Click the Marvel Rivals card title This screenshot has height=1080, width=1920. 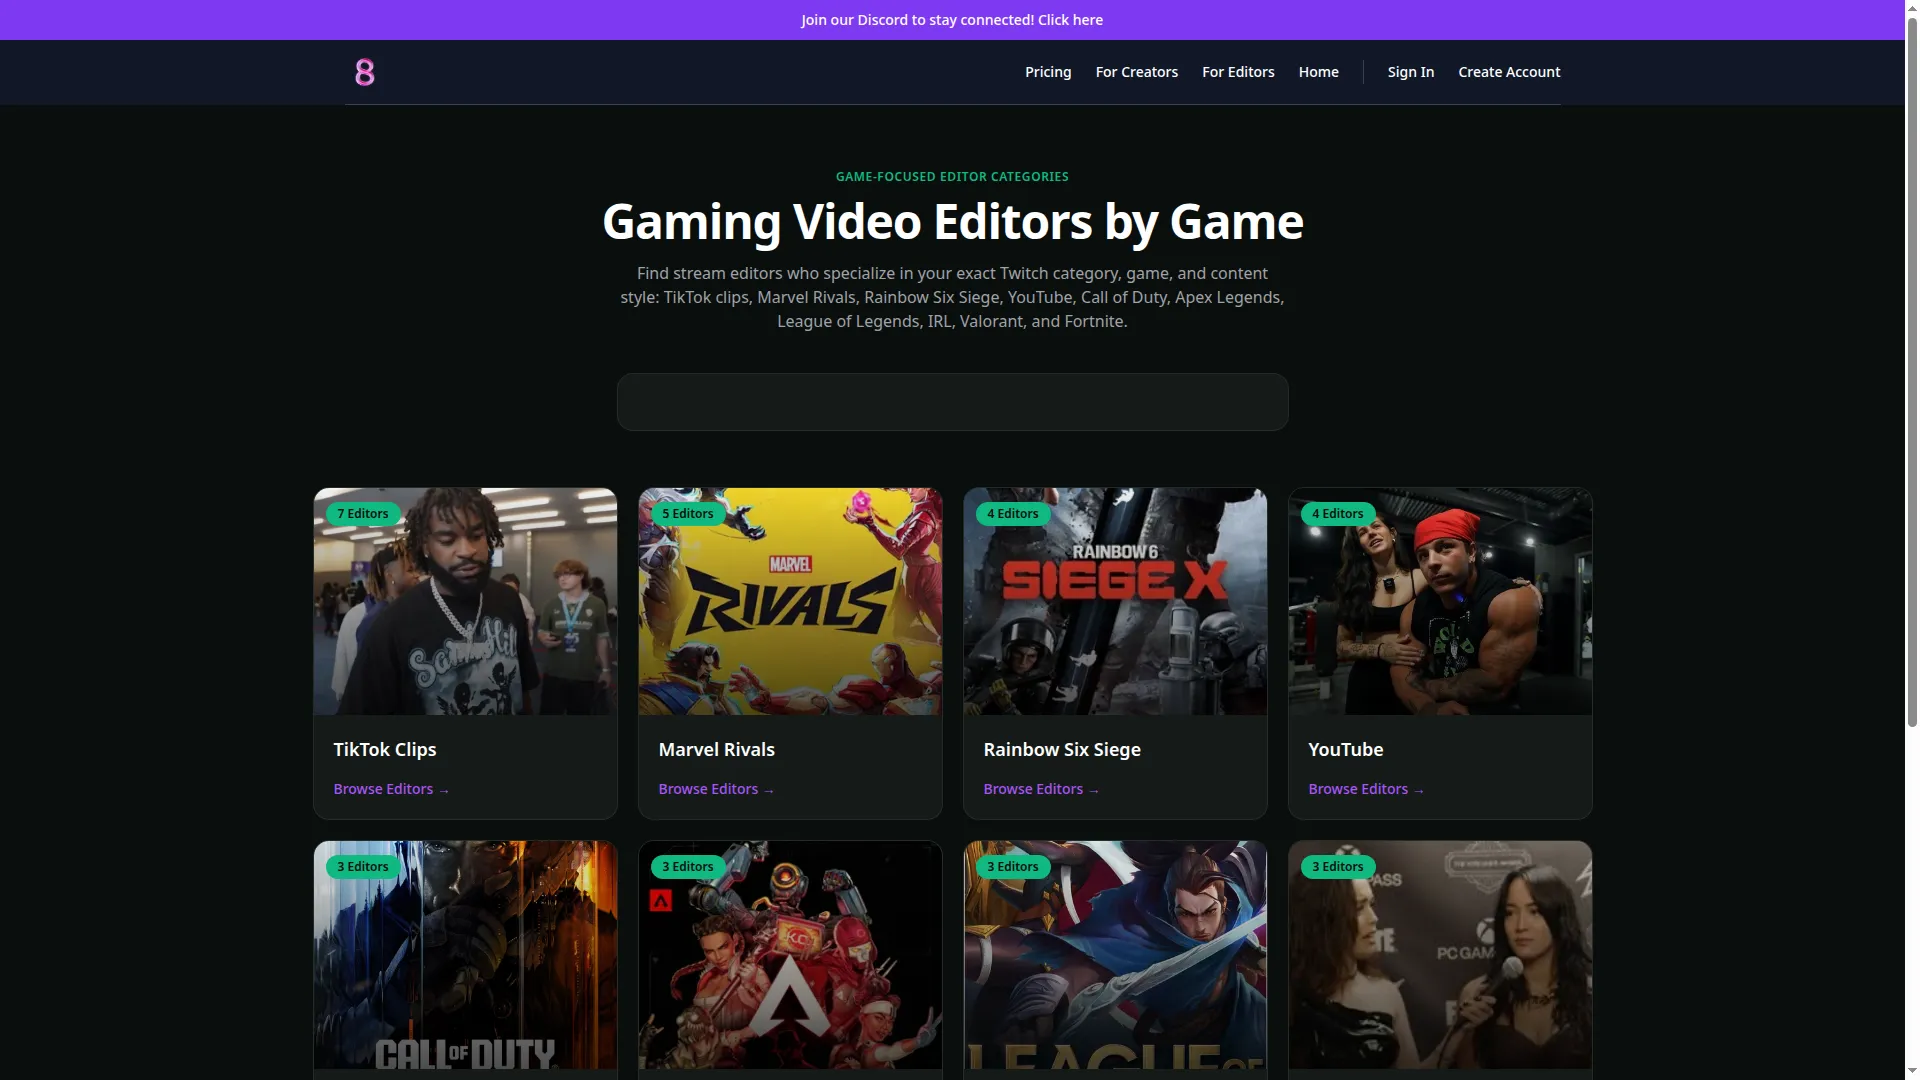[716, 749]
